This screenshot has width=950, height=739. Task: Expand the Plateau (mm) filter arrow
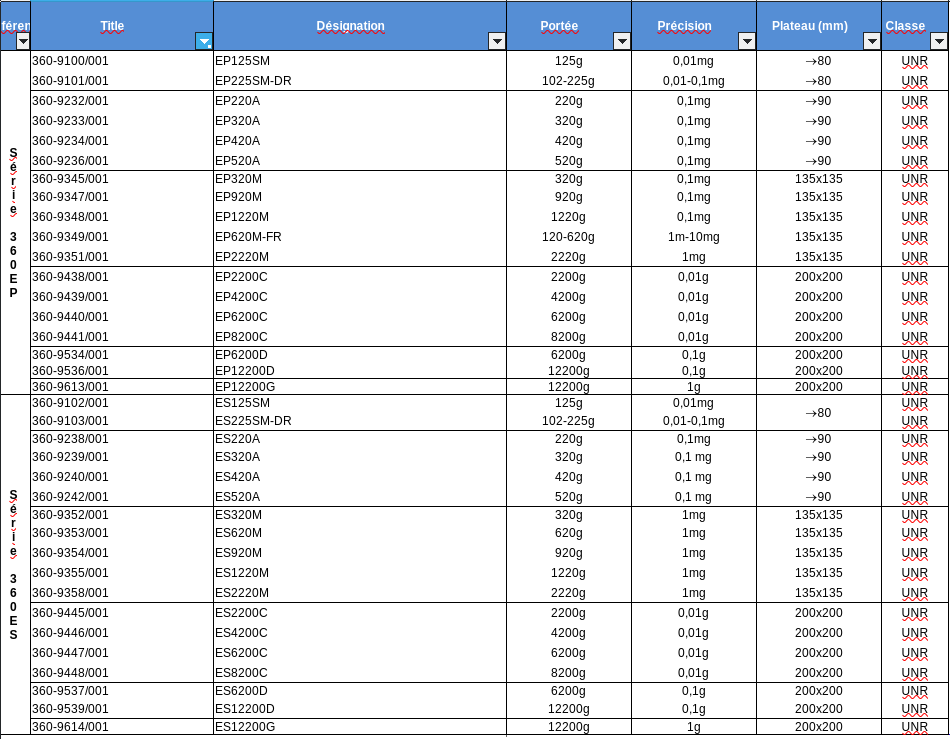tap(871, 41)
